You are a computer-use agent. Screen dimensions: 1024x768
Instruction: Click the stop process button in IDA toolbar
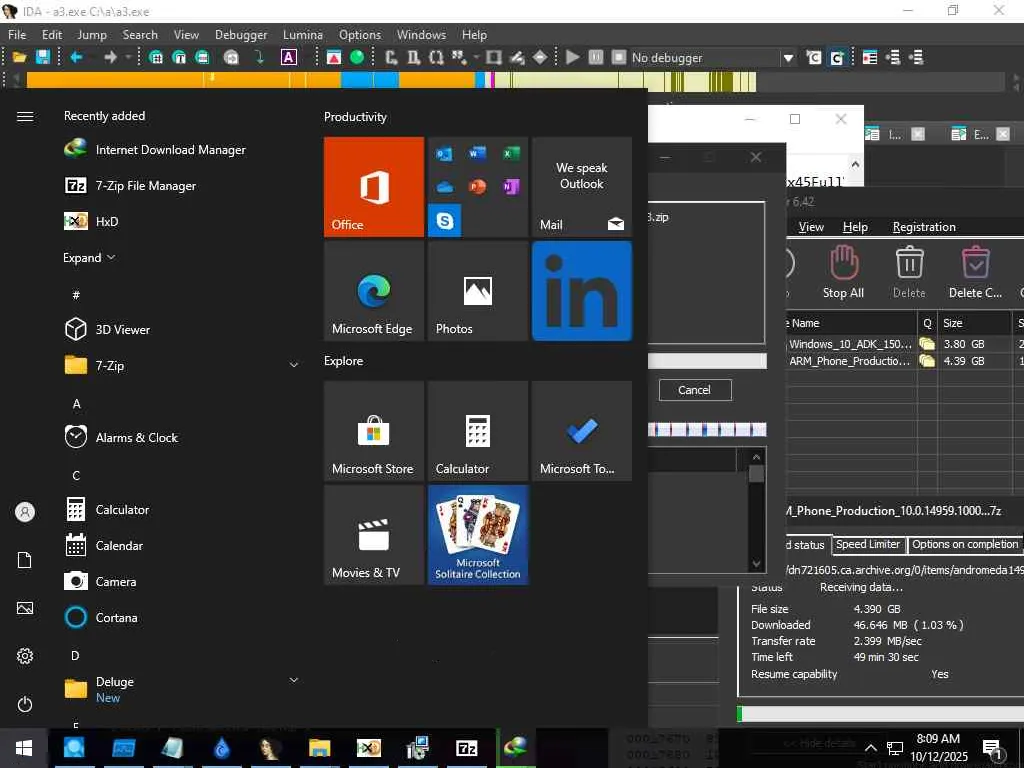[x=618, y=57]
